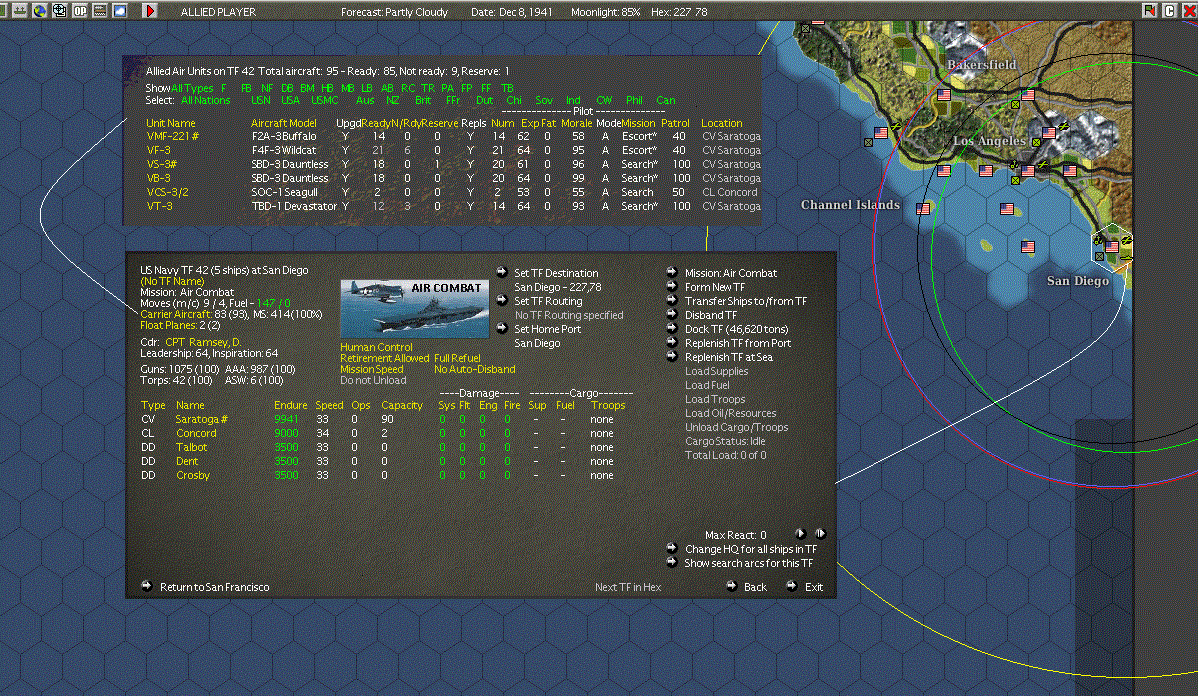
Task: Toggle the DB dive bomber type filter
Action: 287,88
